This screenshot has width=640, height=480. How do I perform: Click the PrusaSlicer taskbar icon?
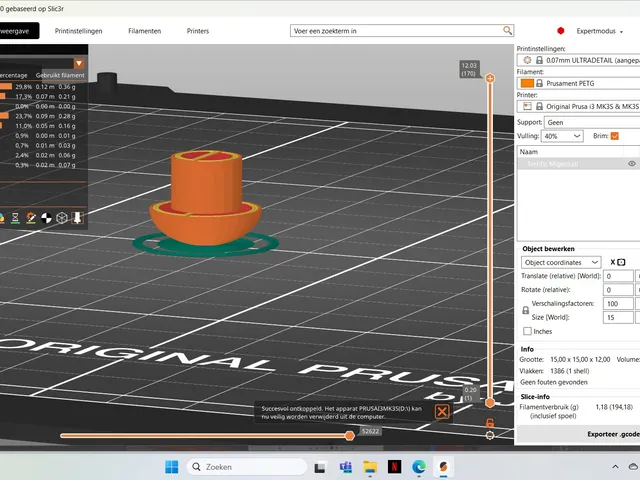(x=443, y=467)
